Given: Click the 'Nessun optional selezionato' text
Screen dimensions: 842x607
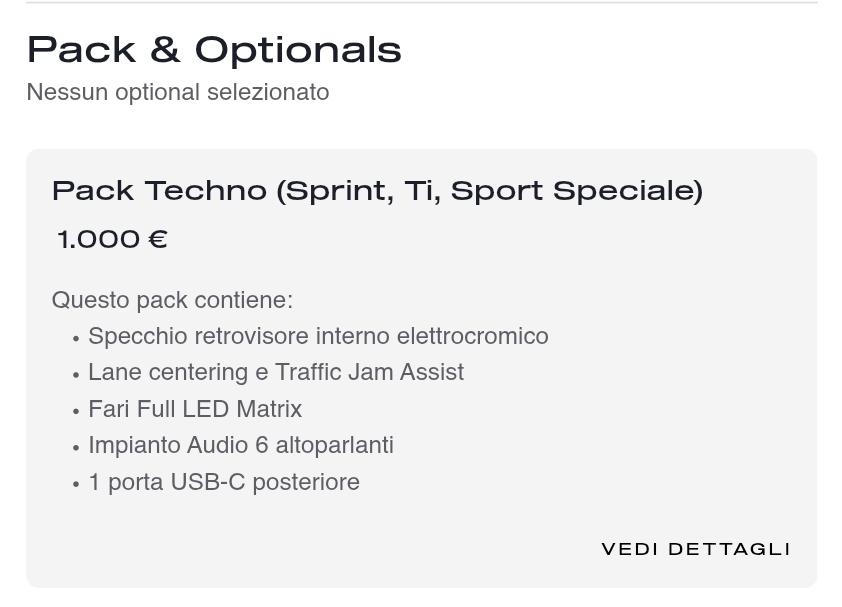Looking at the screenshot, I should [178, 92].
